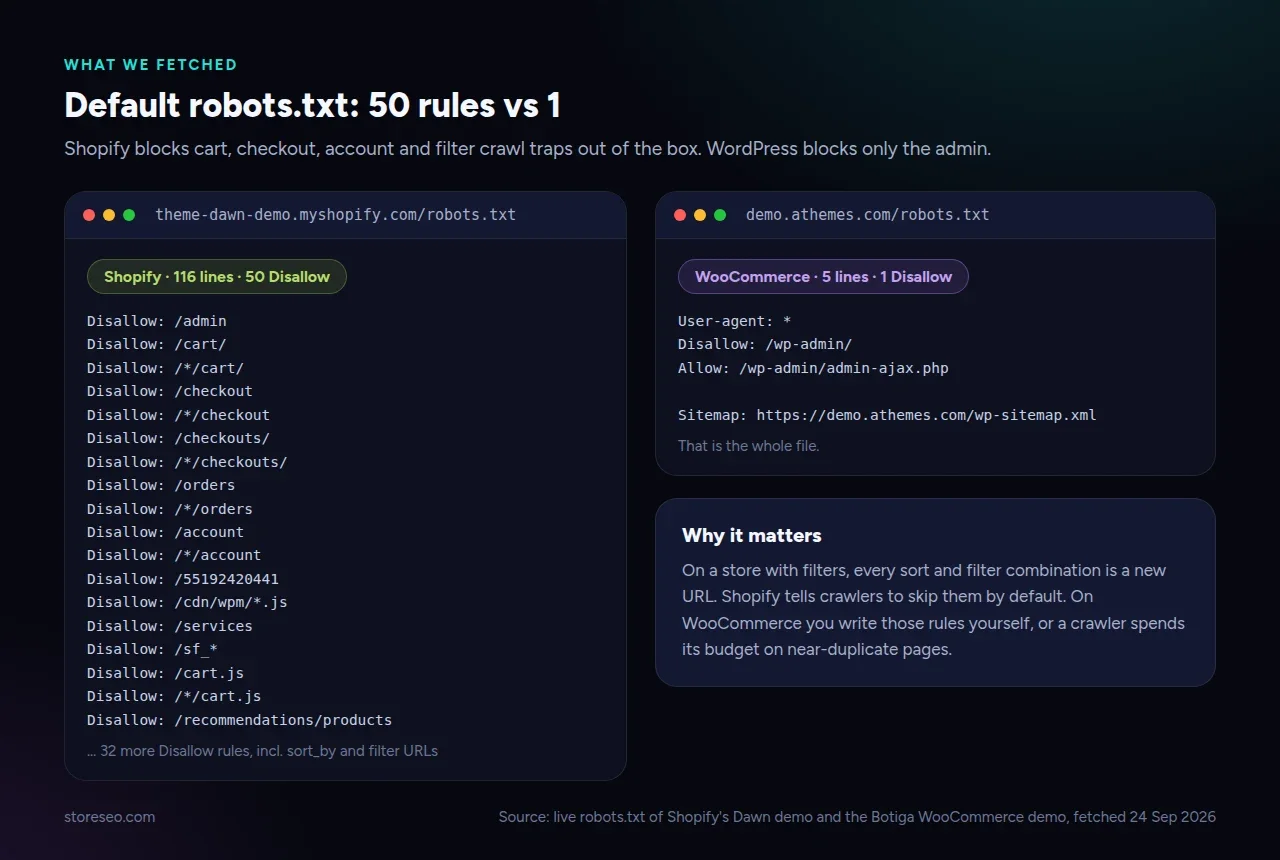Click storeseo.com in the footer
This screenshot has width=1280, height=860.
(x=110, y=817)
